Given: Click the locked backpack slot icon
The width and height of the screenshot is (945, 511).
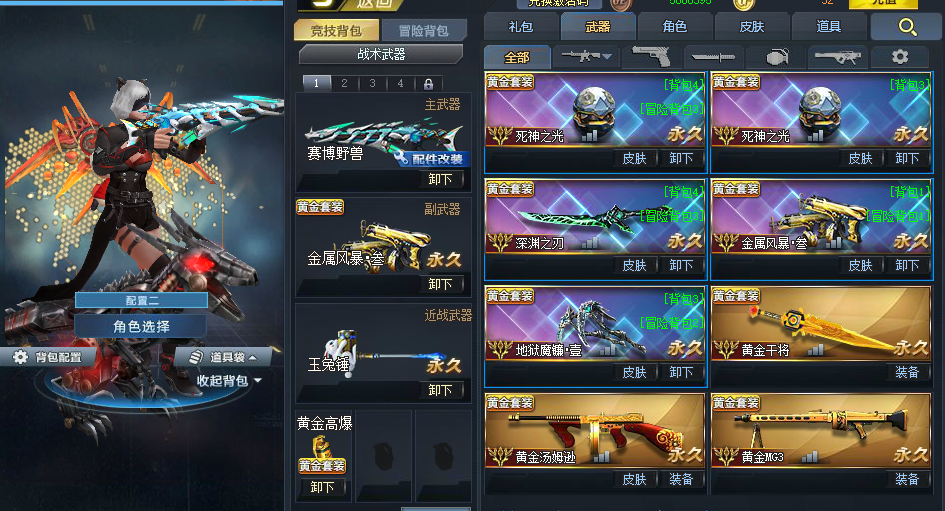Looking at the screenshot, I should (428, 83).
